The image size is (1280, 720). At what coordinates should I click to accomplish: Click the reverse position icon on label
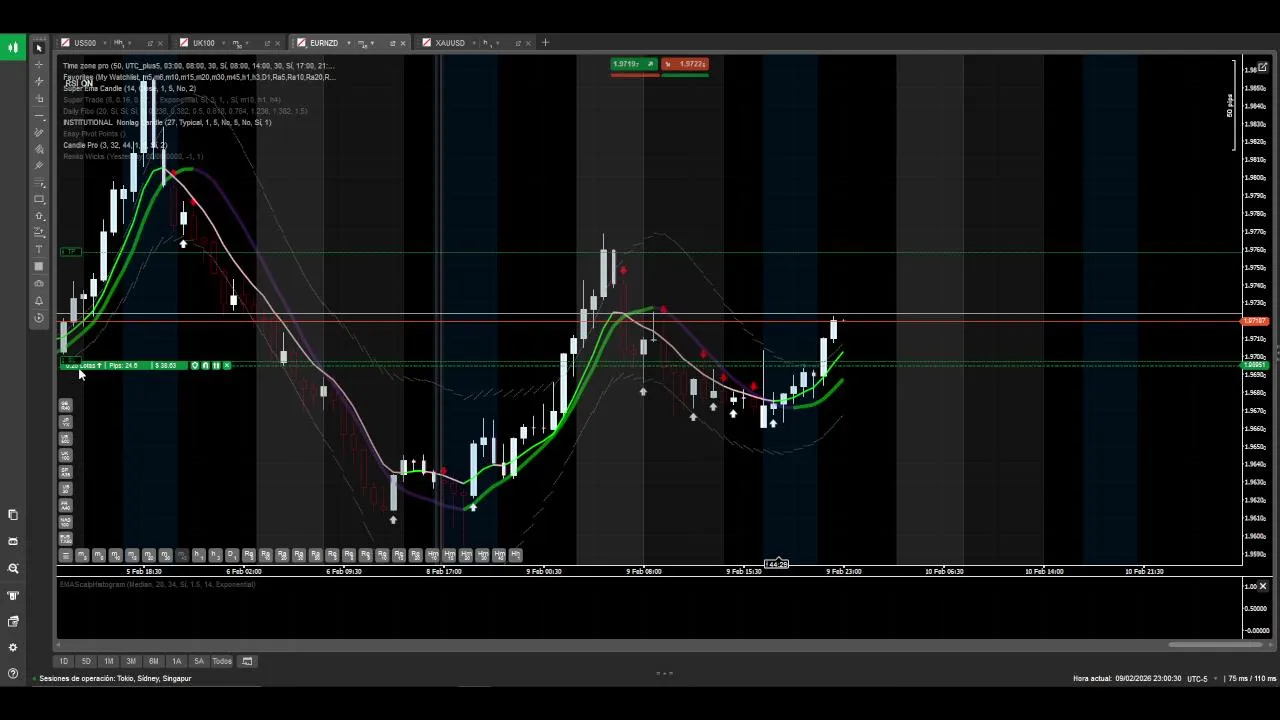[205, 365]
